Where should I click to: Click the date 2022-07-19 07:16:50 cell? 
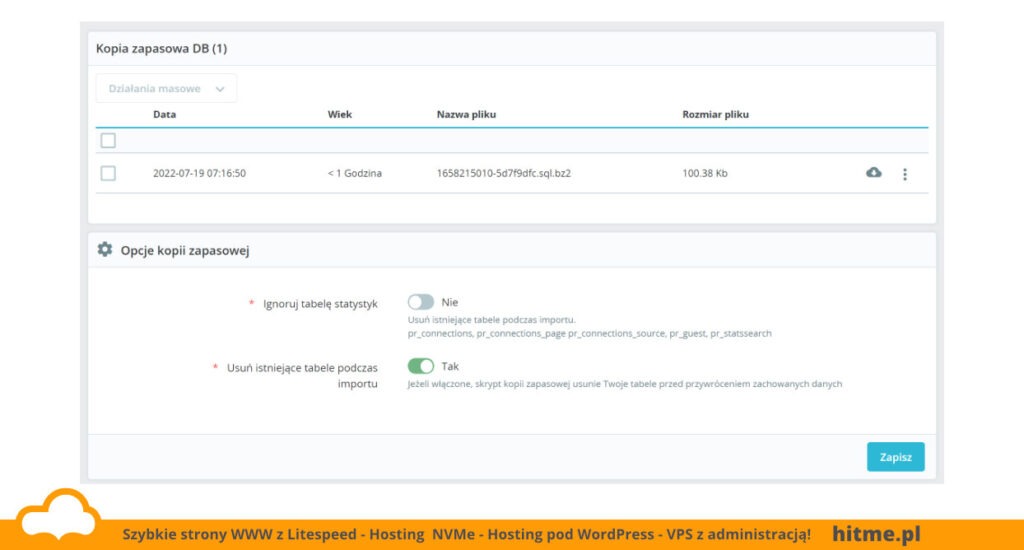(x=199, y=173)
